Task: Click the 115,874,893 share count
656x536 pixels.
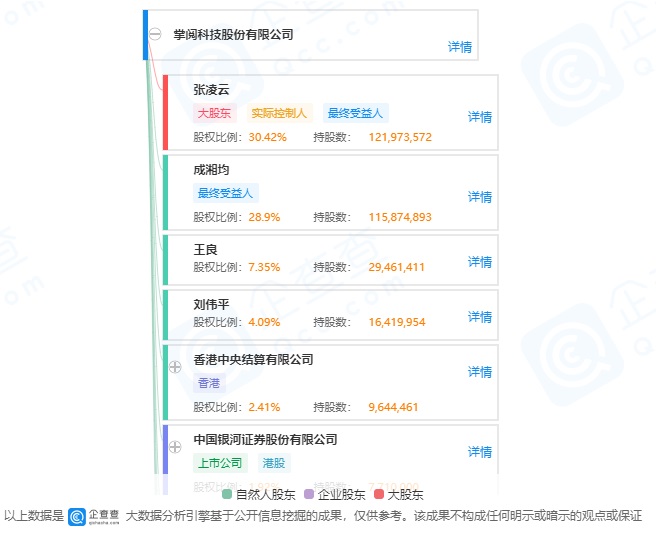Action: click(400, 217)
